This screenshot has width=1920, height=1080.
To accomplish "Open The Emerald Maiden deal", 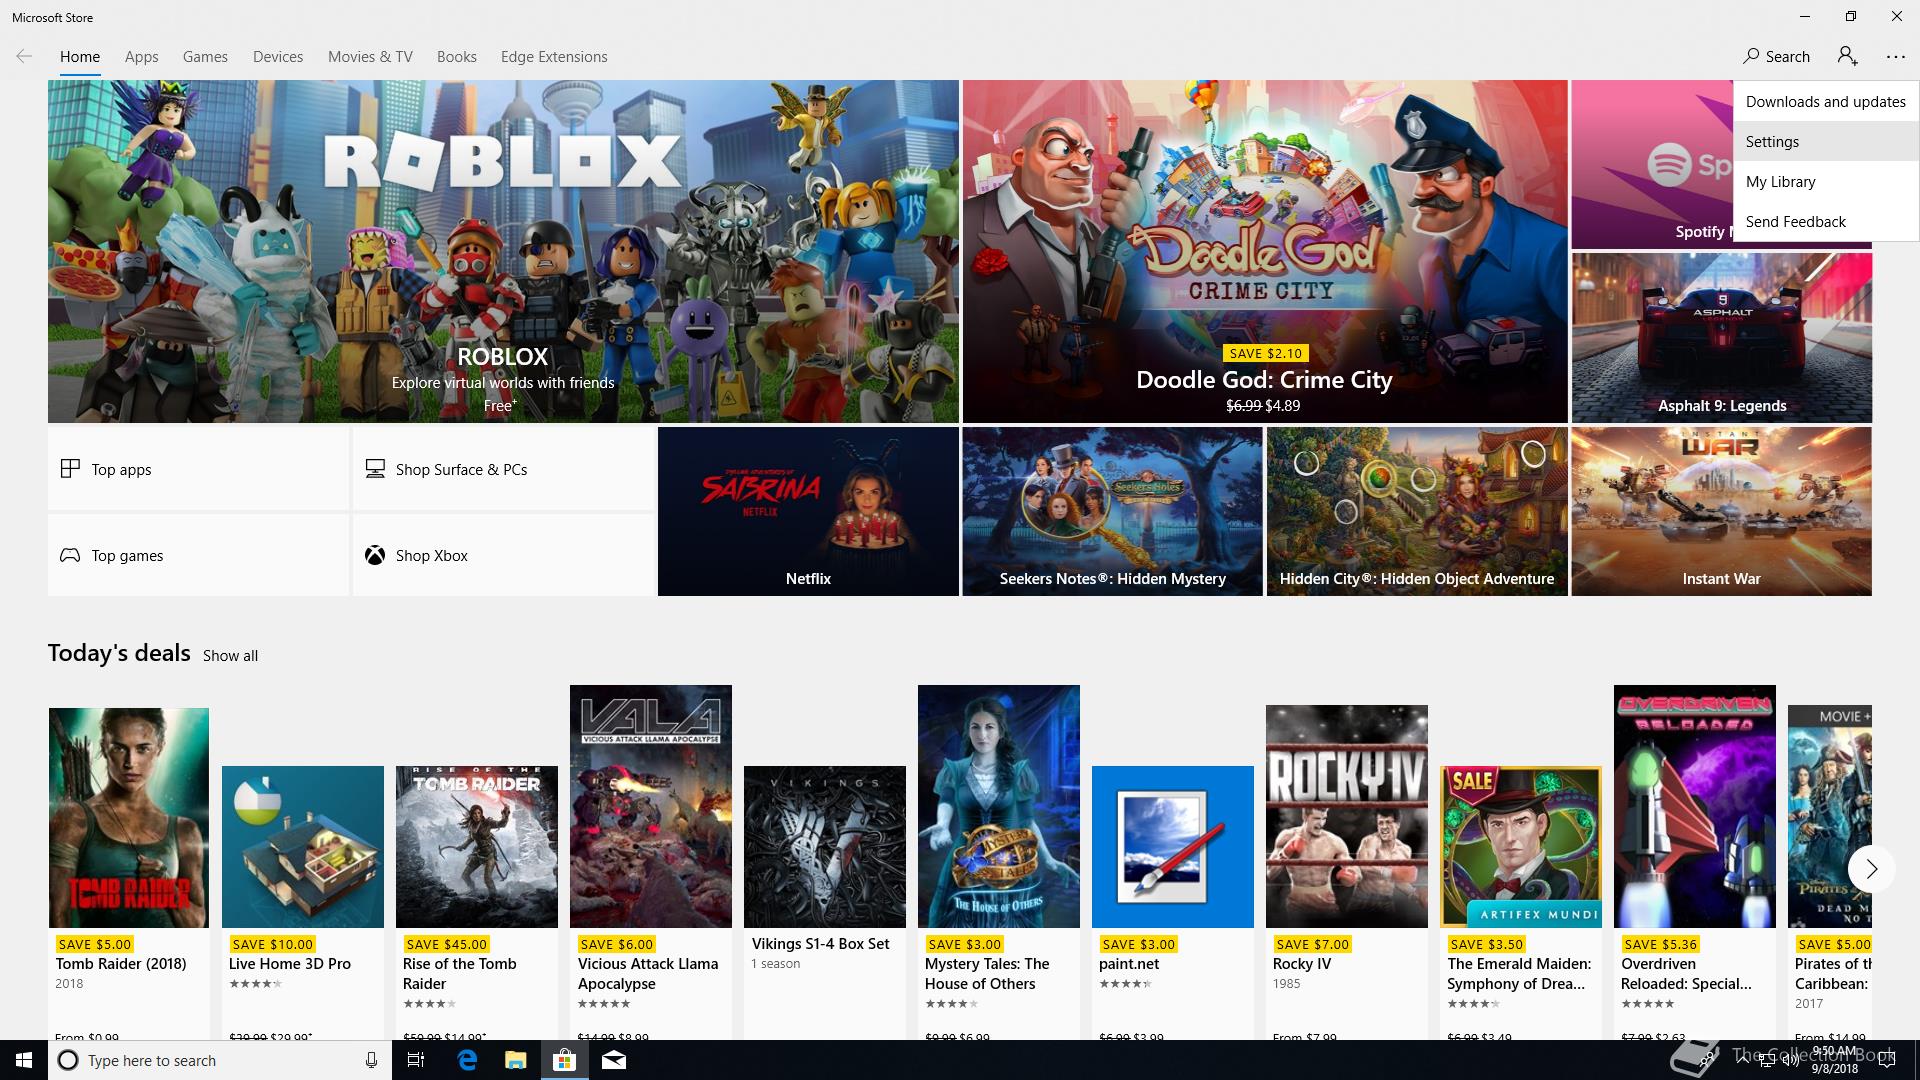I will (x=1521, y=902).
